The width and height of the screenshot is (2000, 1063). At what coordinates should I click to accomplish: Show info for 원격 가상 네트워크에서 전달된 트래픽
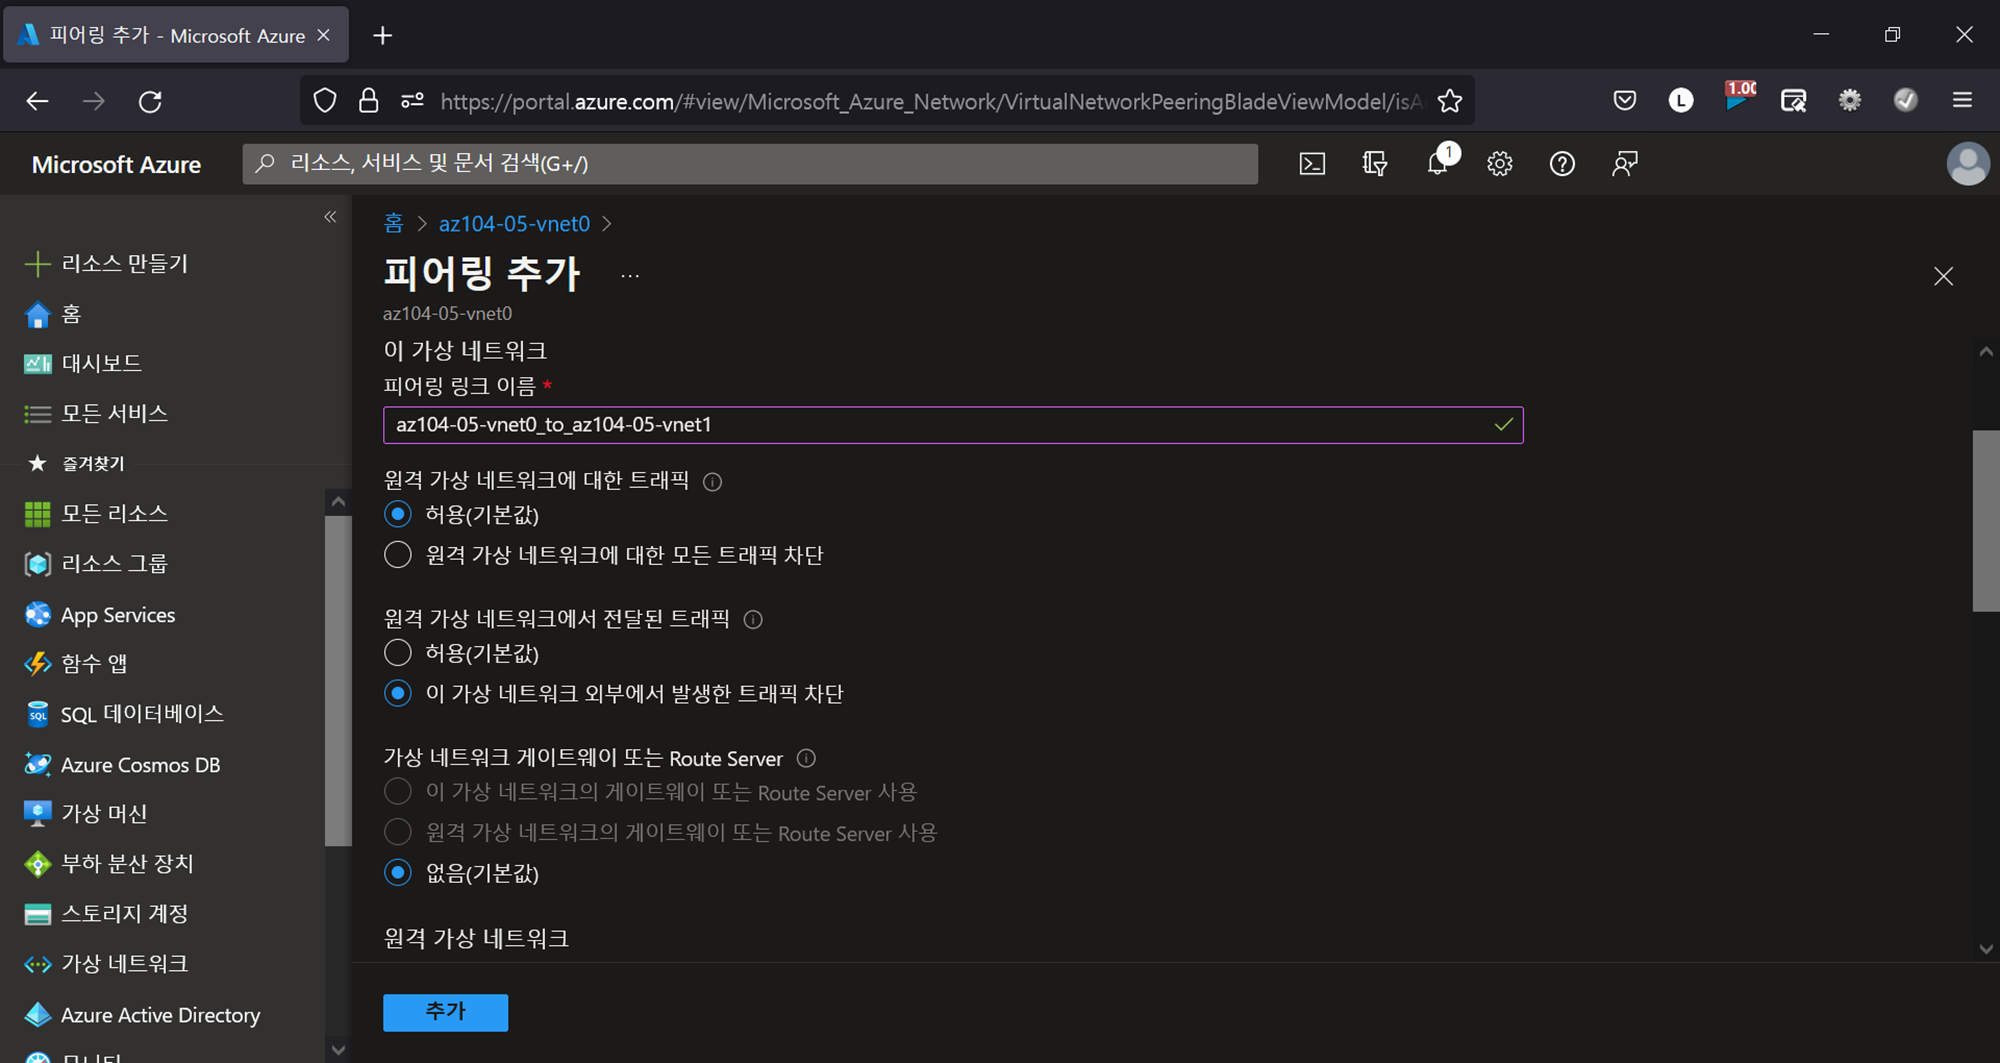point(753,620)
